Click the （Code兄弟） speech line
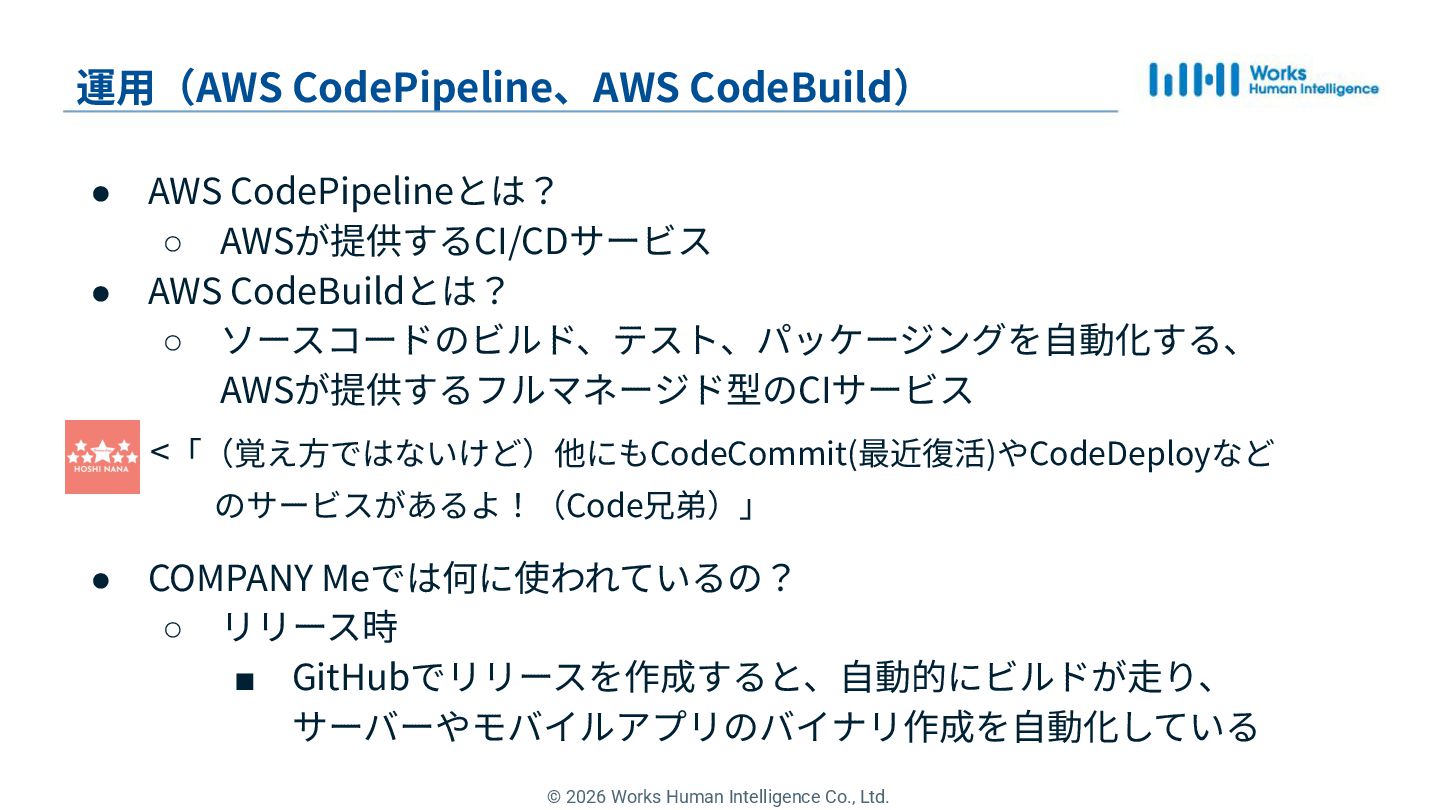Image resolution: width=1440 pixels, height=810 pixels. pyautogui.click(x=485, y=506)
